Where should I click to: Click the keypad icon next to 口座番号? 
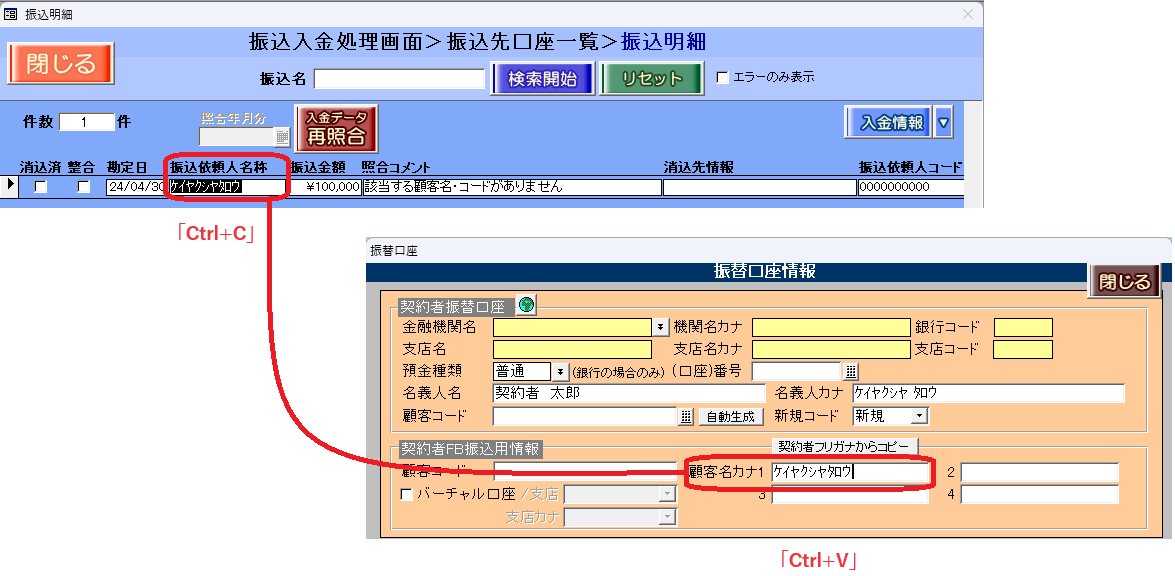point(851,371)
